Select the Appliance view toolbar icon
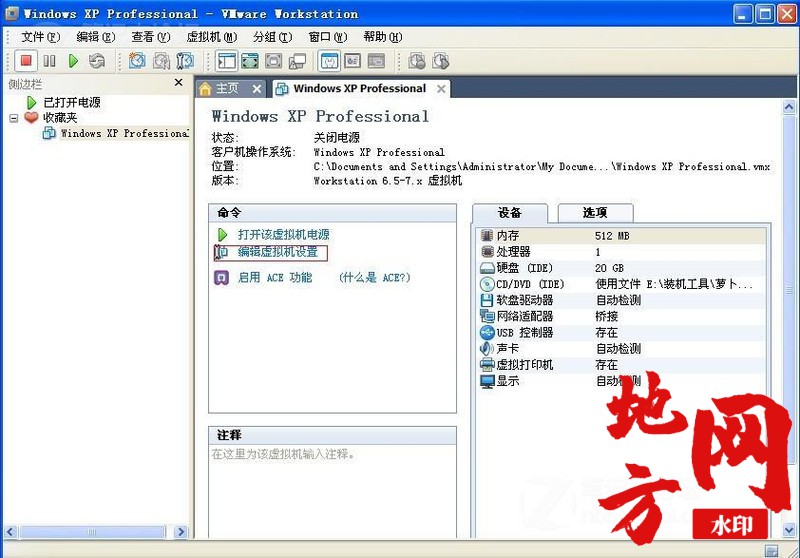Viewport: 800px width, 558px height. [377, 61]
